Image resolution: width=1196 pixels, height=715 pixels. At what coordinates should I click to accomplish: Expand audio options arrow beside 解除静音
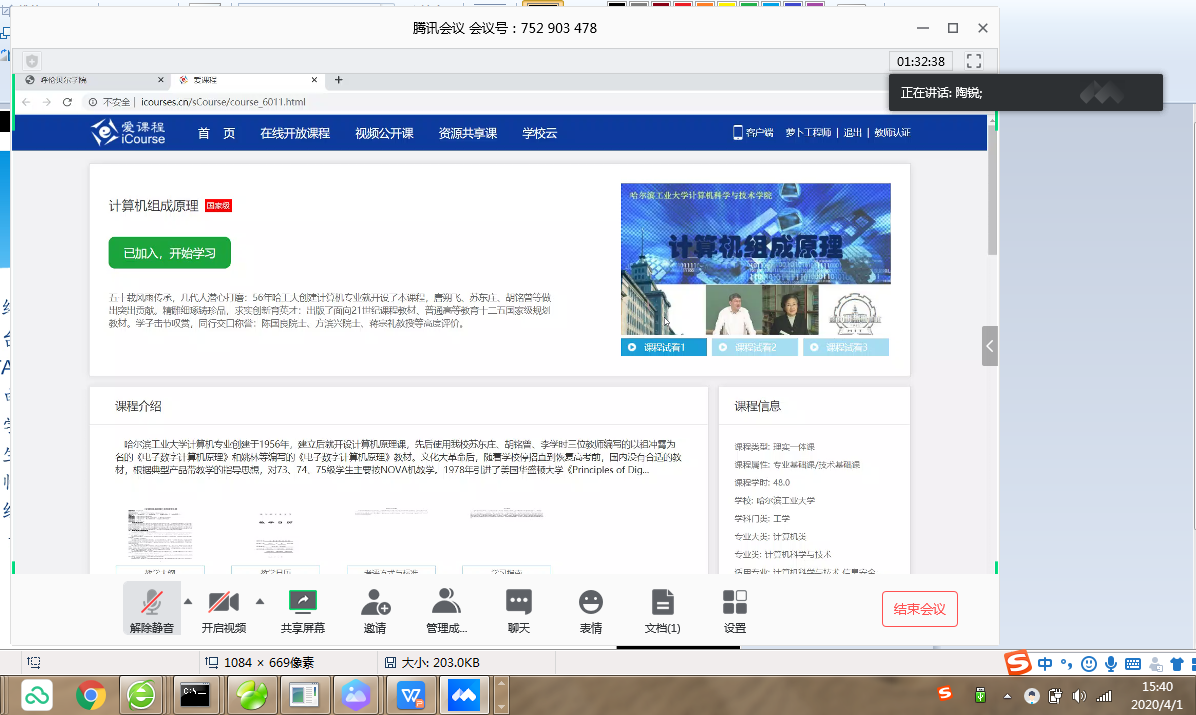tap(187, 601)
